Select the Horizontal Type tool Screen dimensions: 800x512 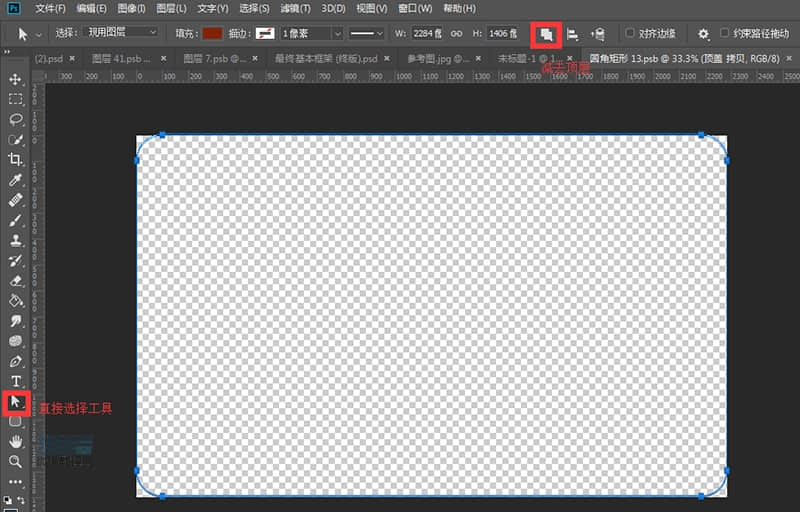15,381
